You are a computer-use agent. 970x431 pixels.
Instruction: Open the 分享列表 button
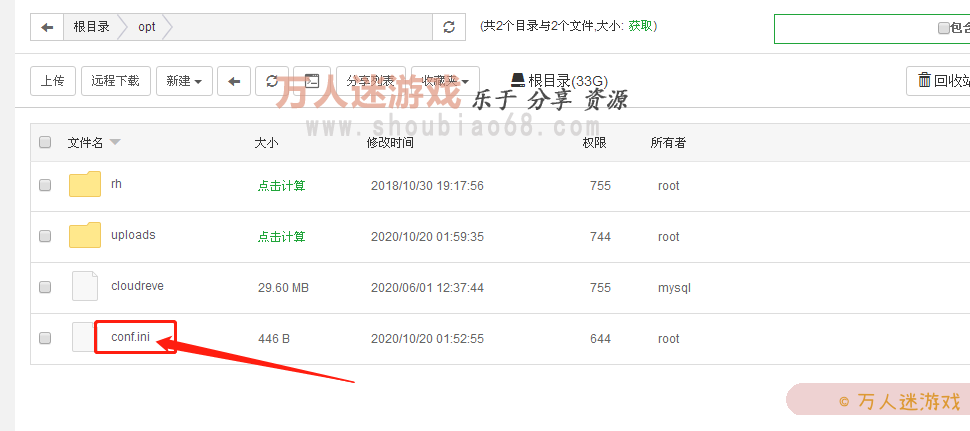371,81
